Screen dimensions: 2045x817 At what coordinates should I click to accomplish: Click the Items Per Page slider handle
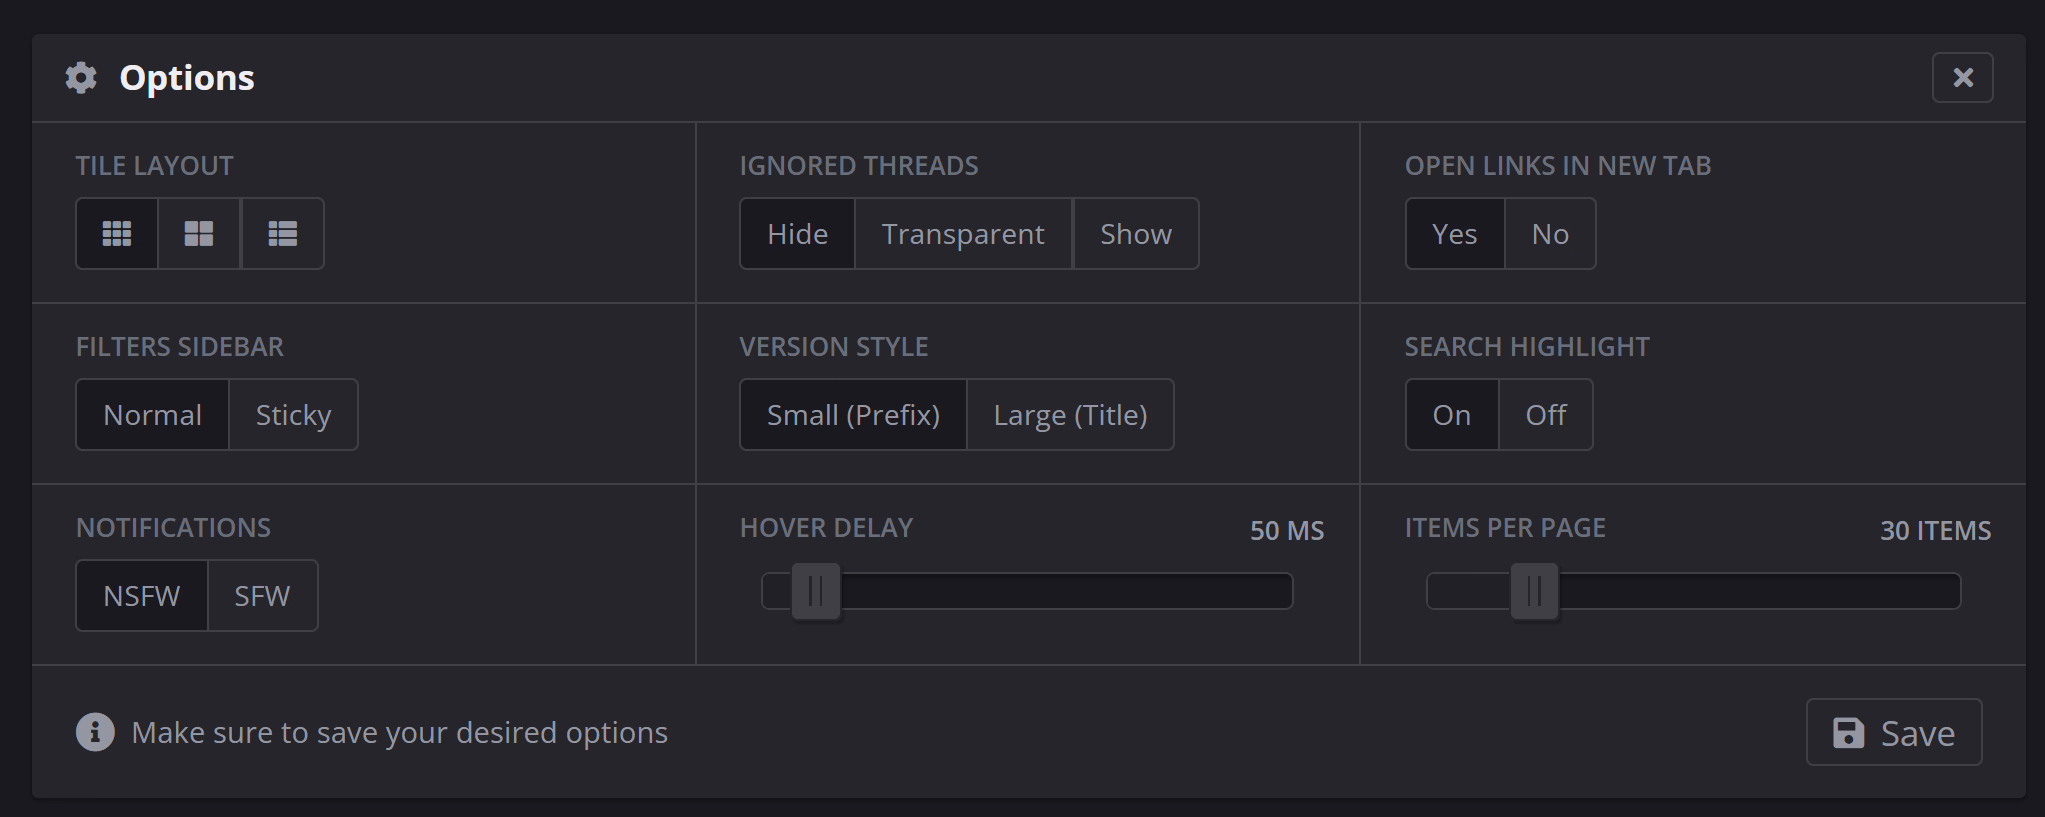pyautogui.click(x=1534, y=591)
